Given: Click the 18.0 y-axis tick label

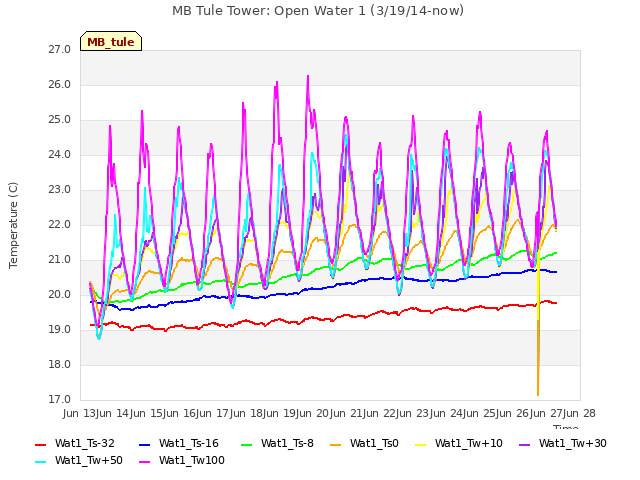Looking at the screenshot, I should [x=60, y=365].
